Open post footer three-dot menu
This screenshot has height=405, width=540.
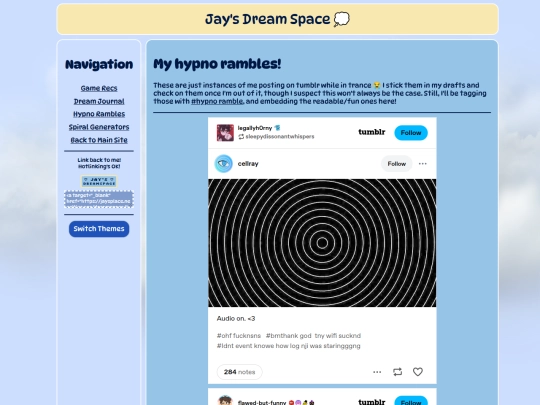coord(377,372)
